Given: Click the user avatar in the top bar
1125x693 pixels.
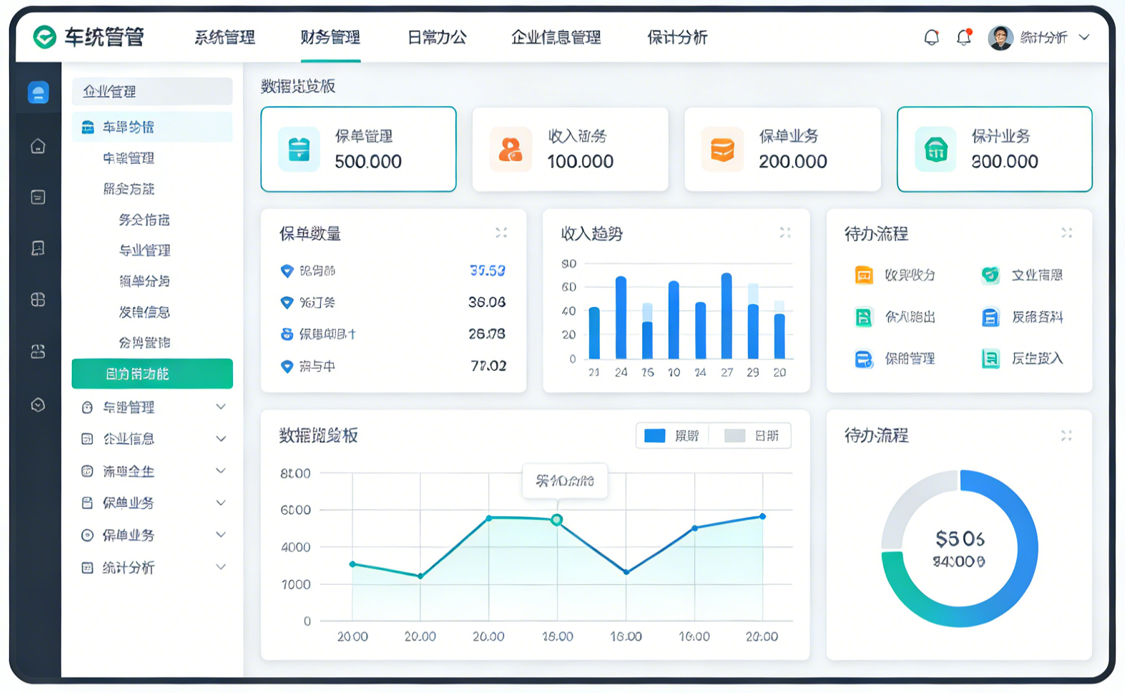Looking at the screenshot, I should click(1000, 38).
